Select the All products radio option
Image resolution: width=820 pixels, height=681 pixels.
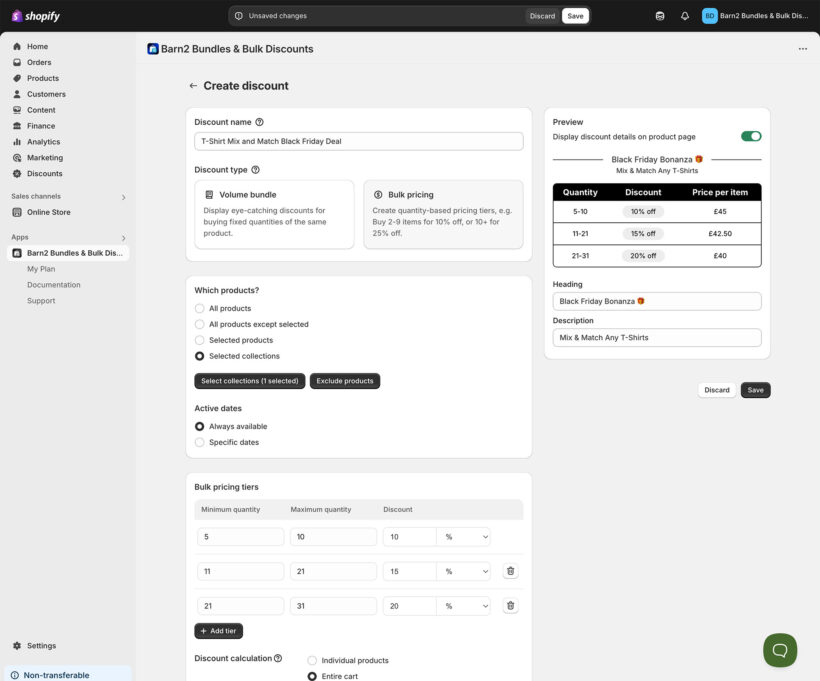pos(200,308)
